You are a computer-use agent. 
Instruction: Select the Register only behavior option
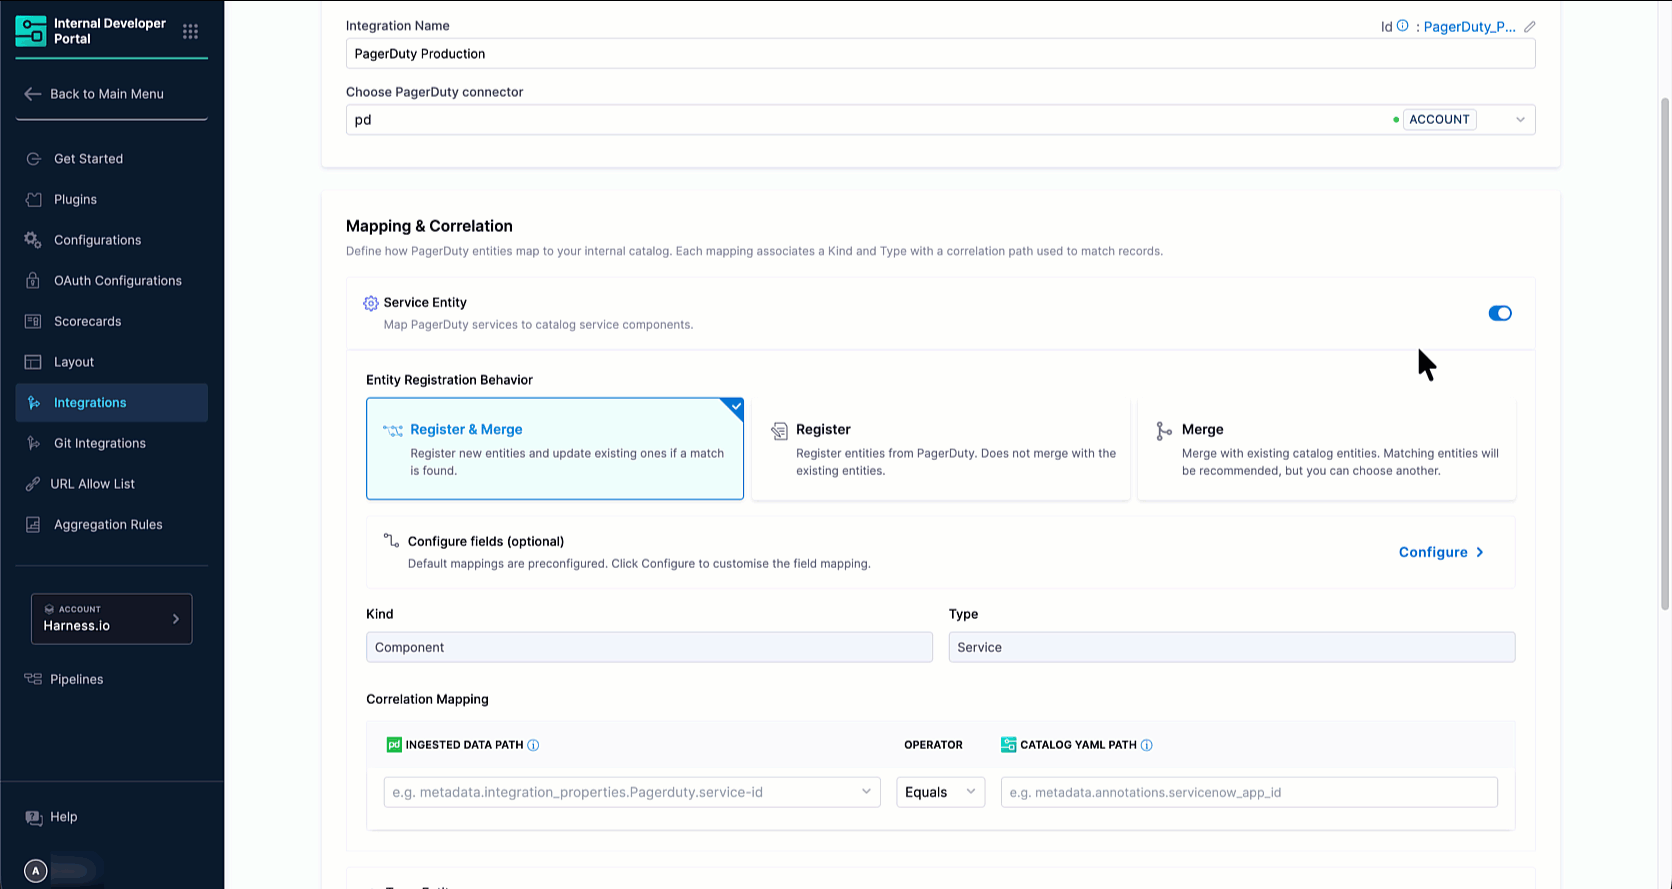point(940,449)
